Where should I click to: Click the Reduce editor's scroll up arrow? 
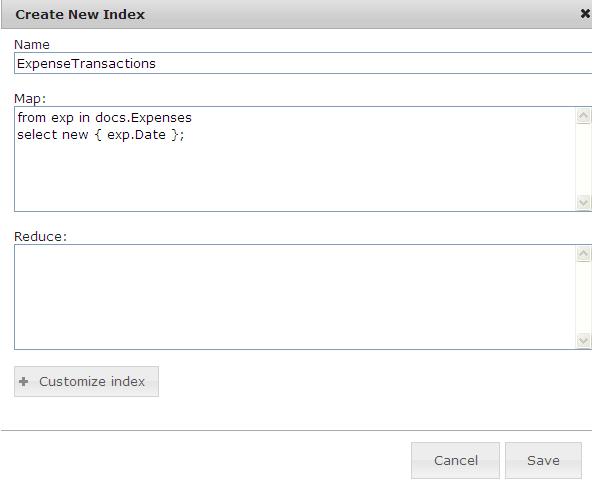pyautogui.click(x=583, y=253)
